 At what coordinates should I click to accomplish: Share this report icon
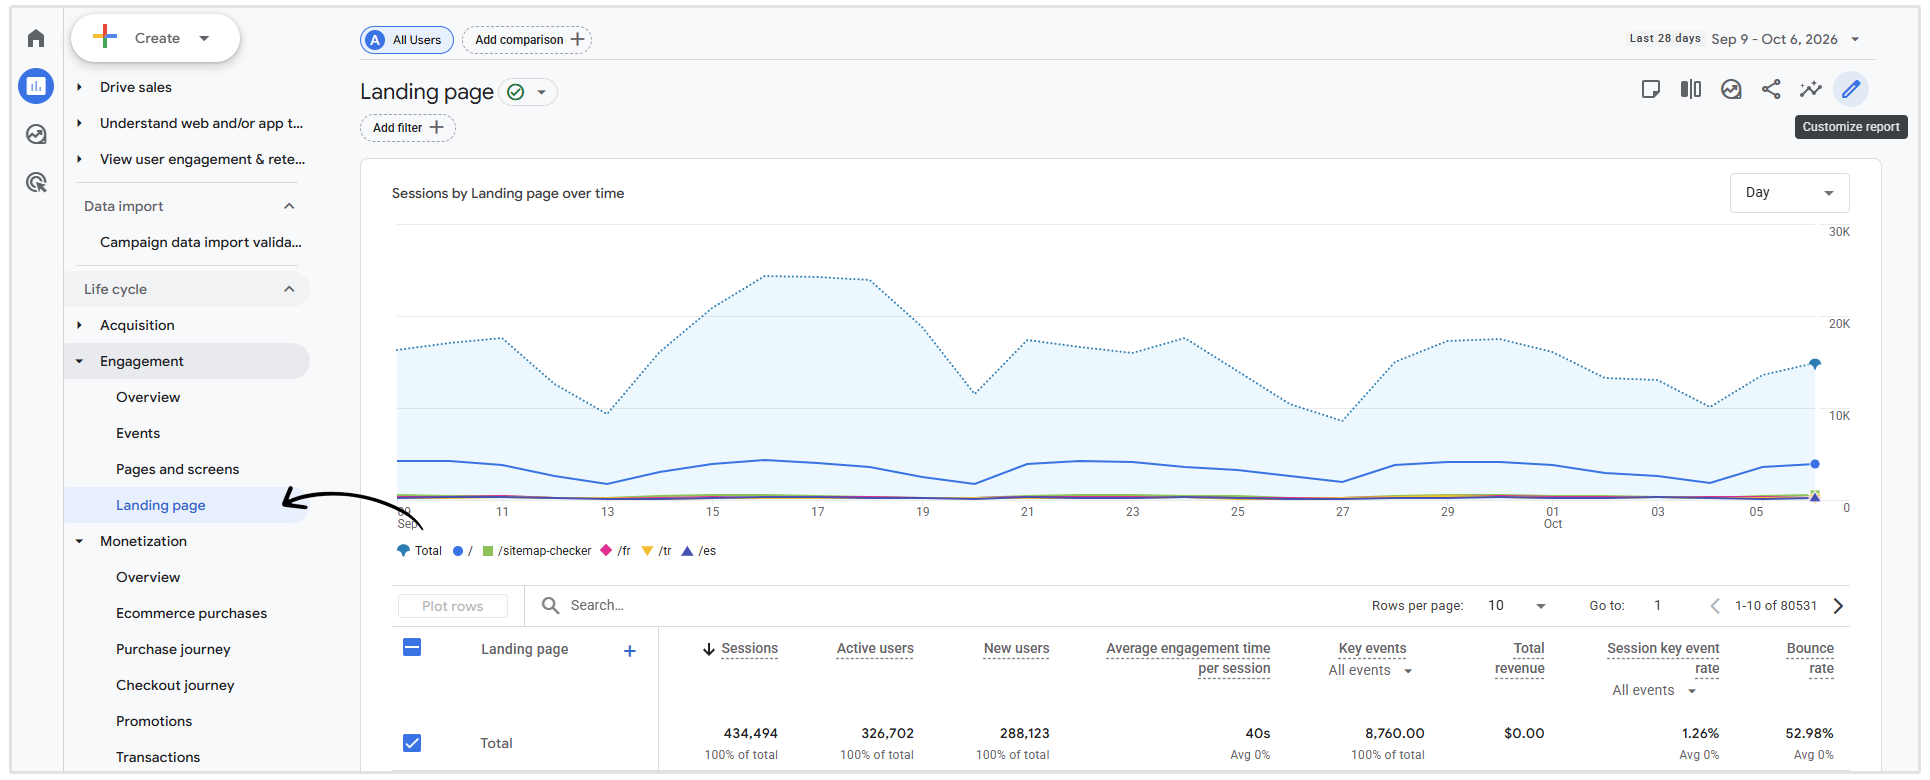pos(1771,89)
